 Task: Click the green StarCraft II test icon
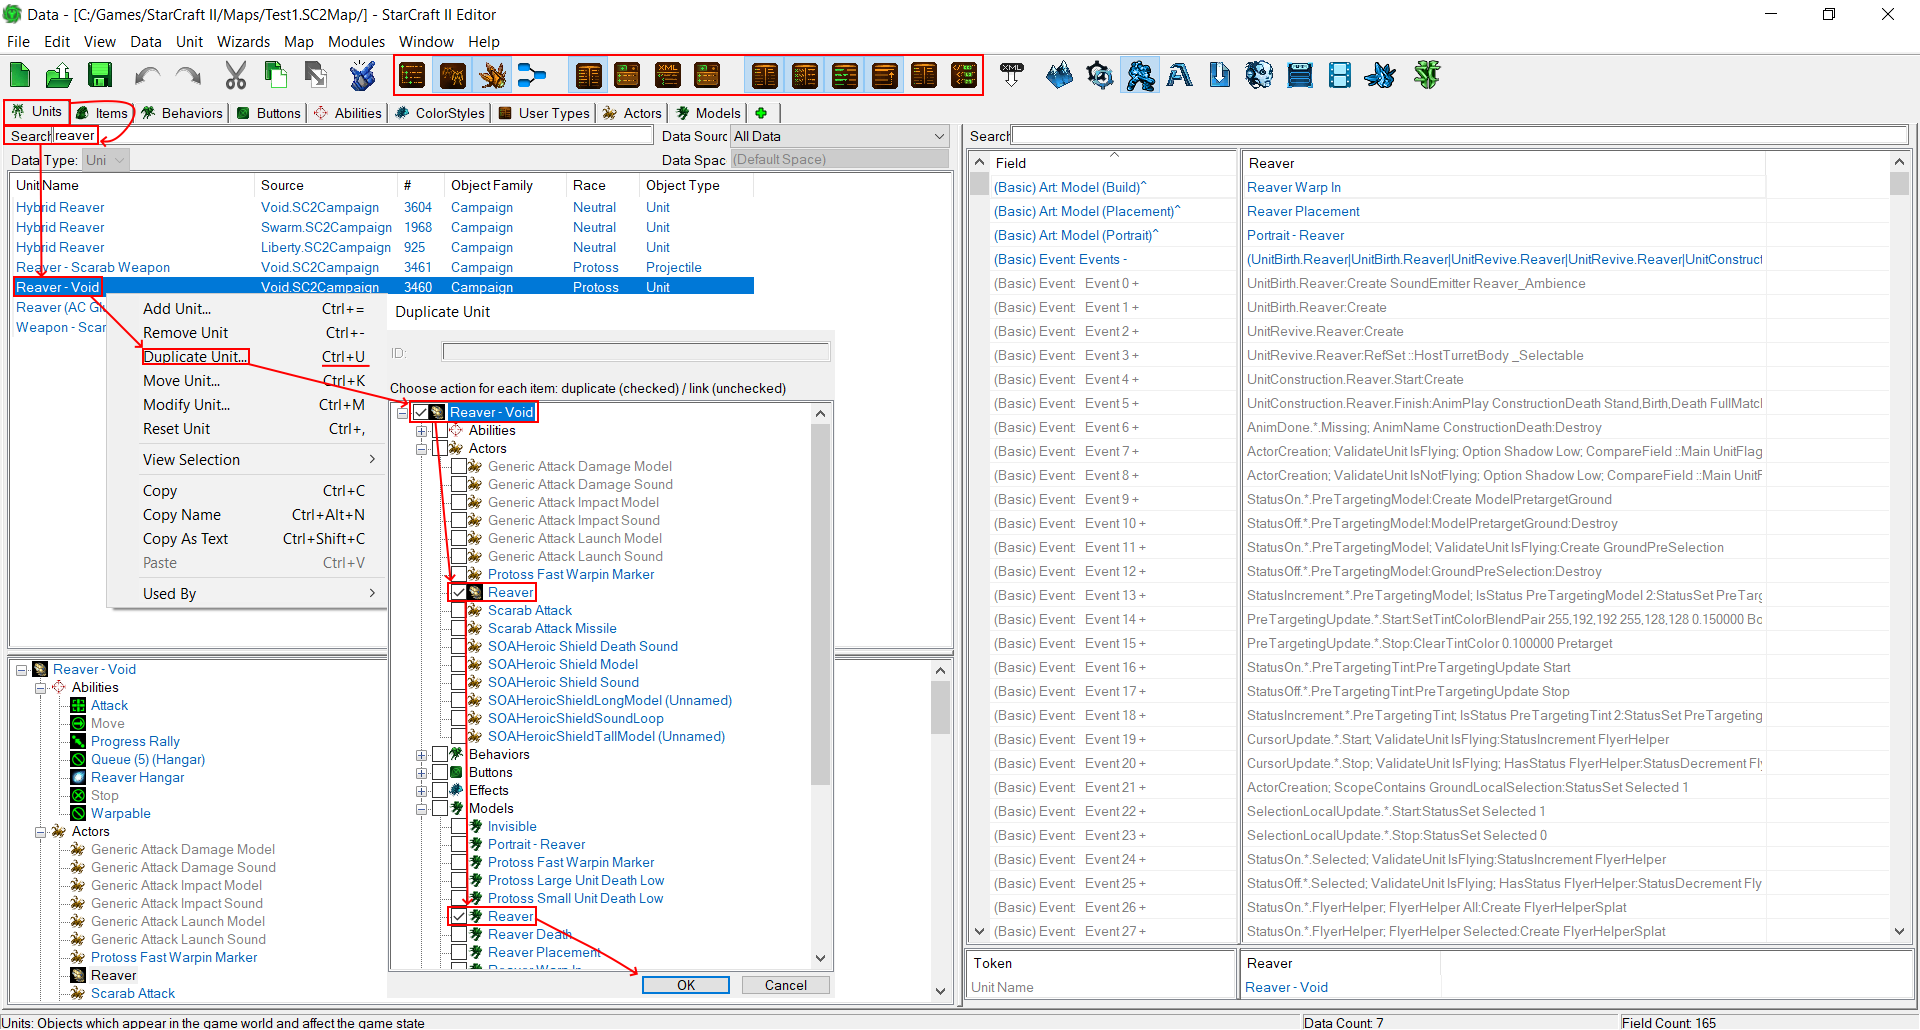click(x=1427, y=76)
